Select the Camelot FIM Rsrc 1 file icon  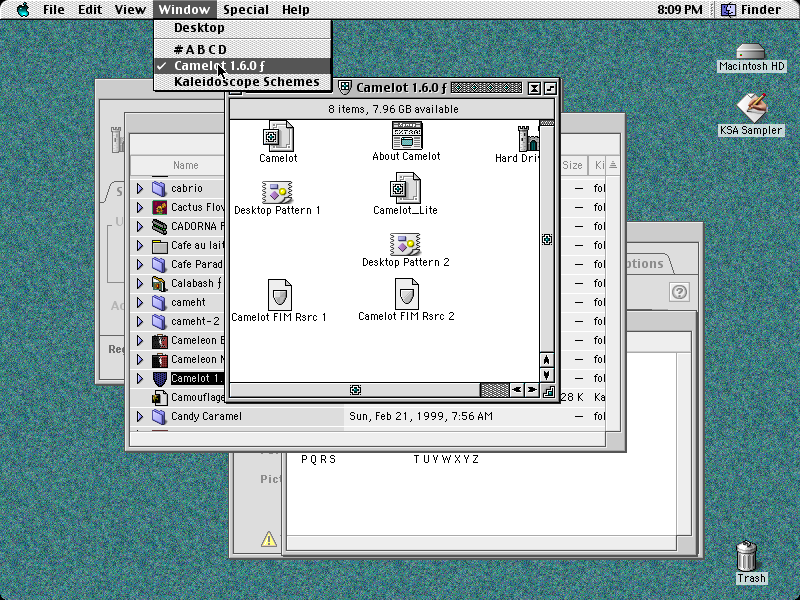pos(280,294)
